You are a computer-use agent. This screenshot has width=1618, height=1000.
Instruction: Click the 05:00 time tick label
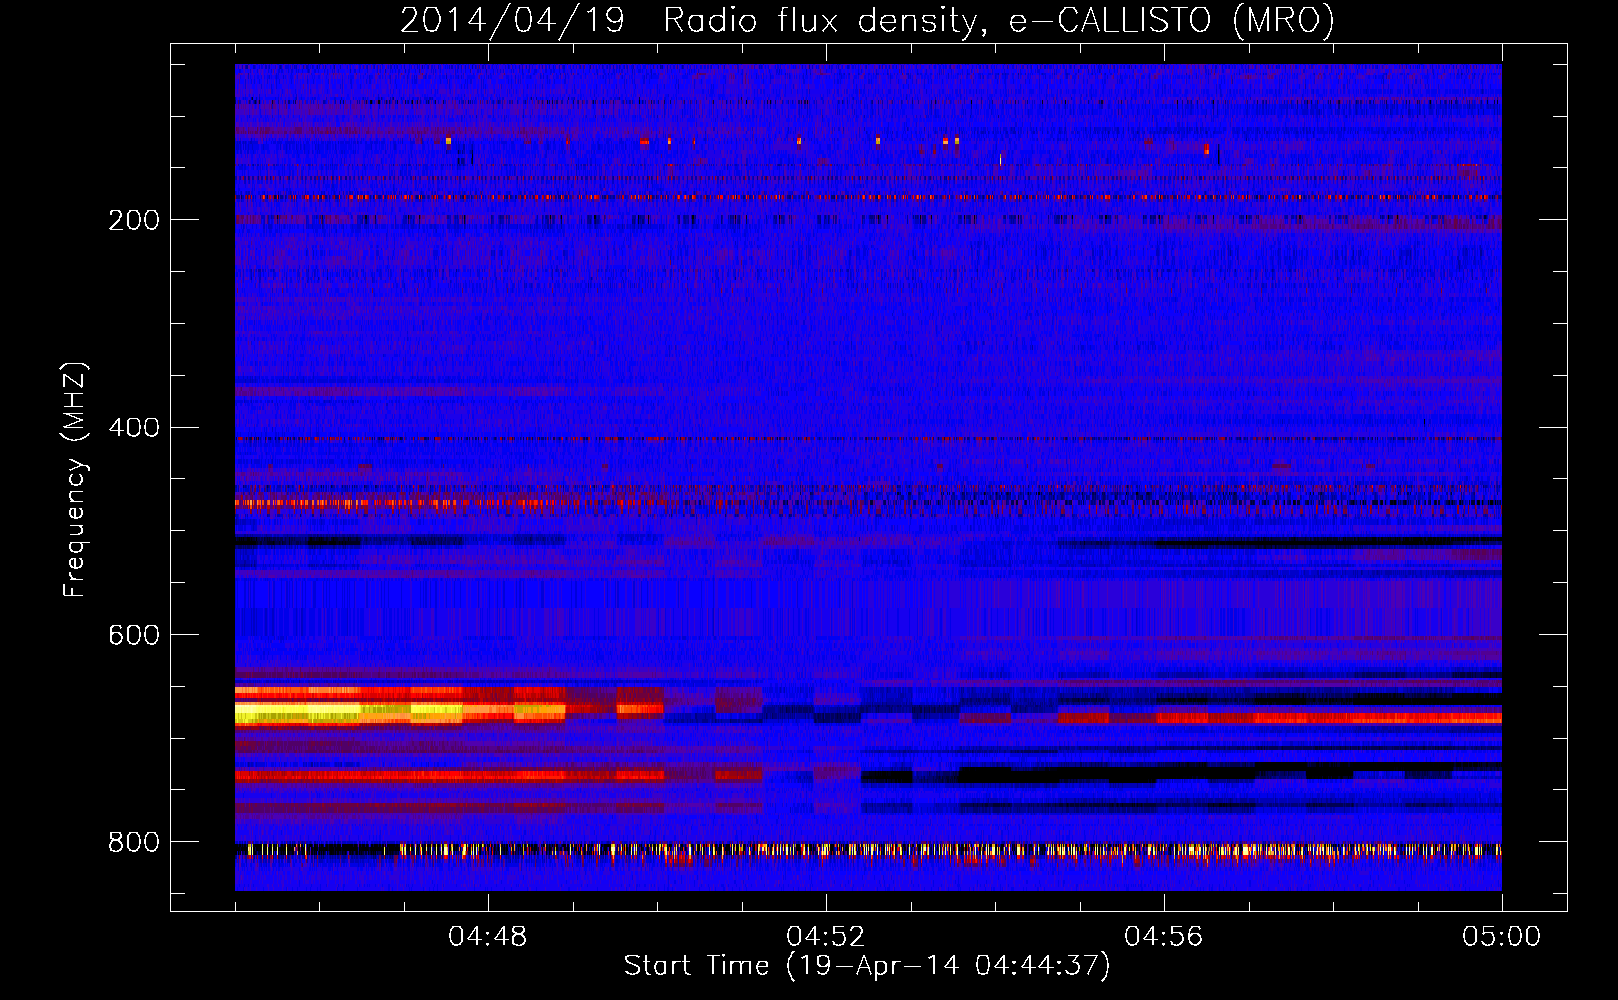(1502, 937)
